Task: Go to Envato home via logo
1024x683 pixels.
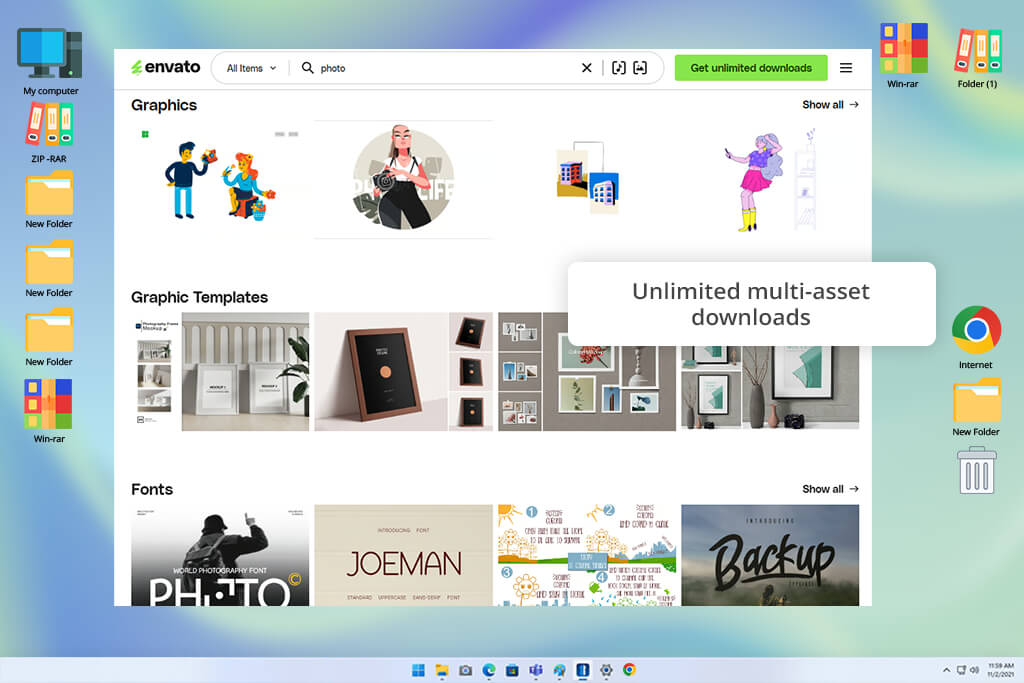Action: pos(166,67)
